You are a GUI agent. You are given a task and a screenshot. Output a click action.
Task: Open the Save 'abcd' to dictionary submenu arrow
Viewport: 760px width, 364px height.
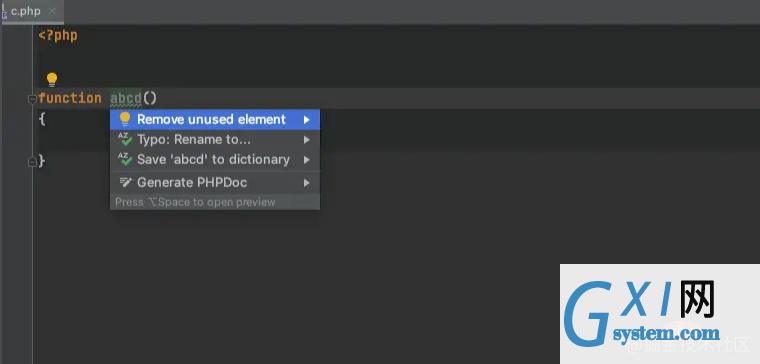[x=306, y=159]
